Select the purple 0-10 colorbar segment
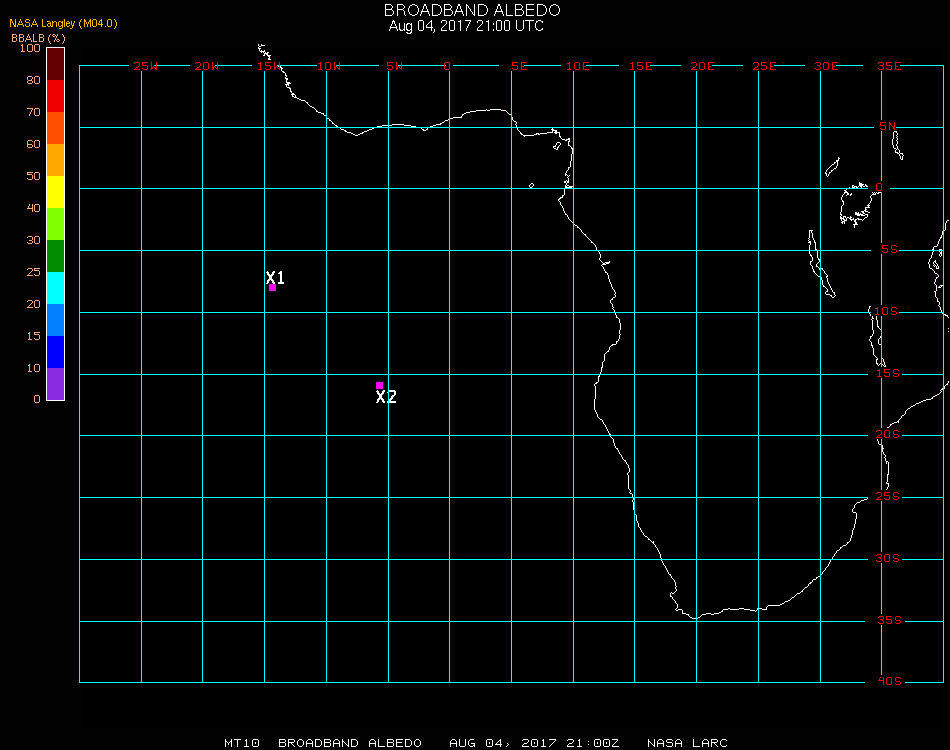Viewport: 950px width, 750px height. (55, 384)
